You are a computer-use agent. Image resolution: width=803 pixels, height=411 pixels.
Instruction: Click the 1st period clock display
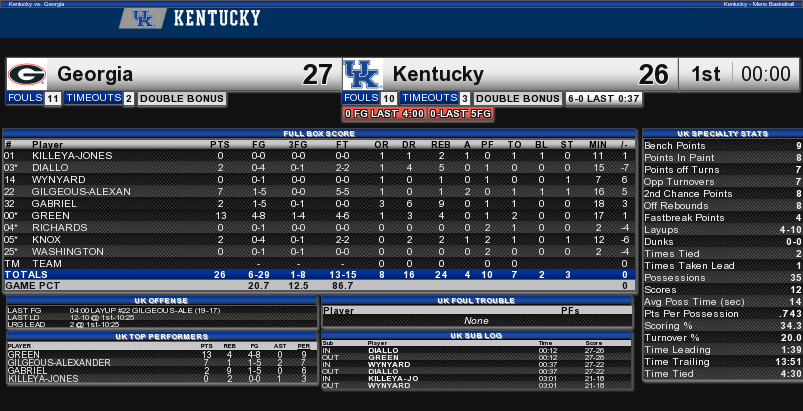click(x=741, y=75)
